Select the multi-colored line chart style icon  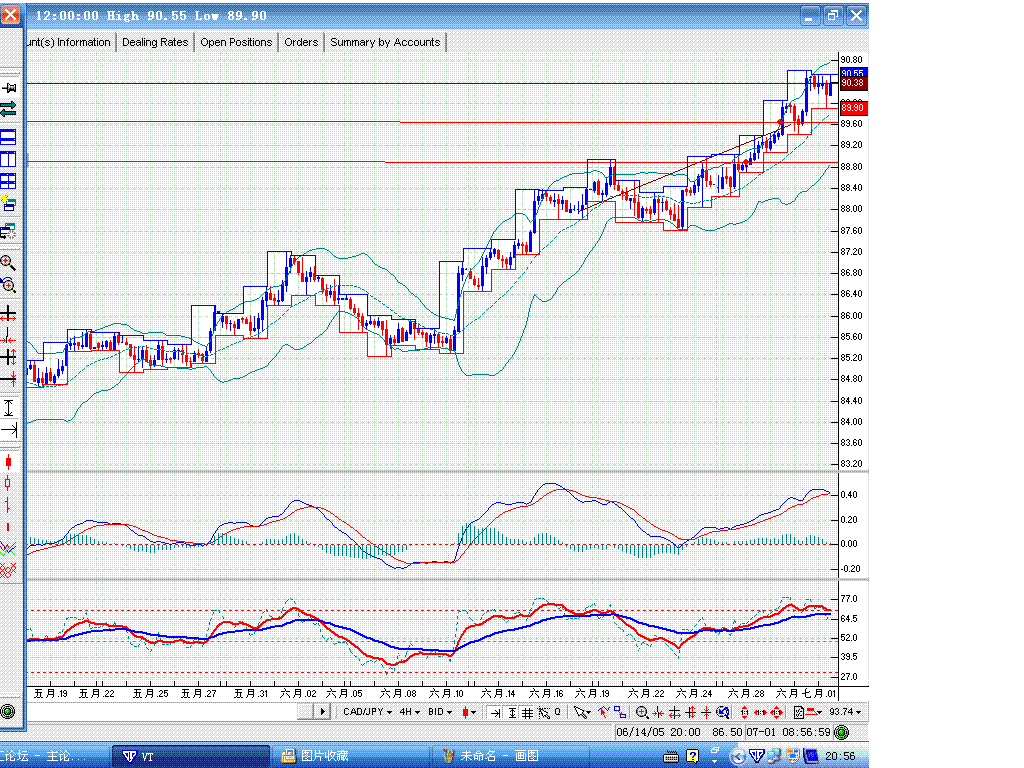pos(8,548)
